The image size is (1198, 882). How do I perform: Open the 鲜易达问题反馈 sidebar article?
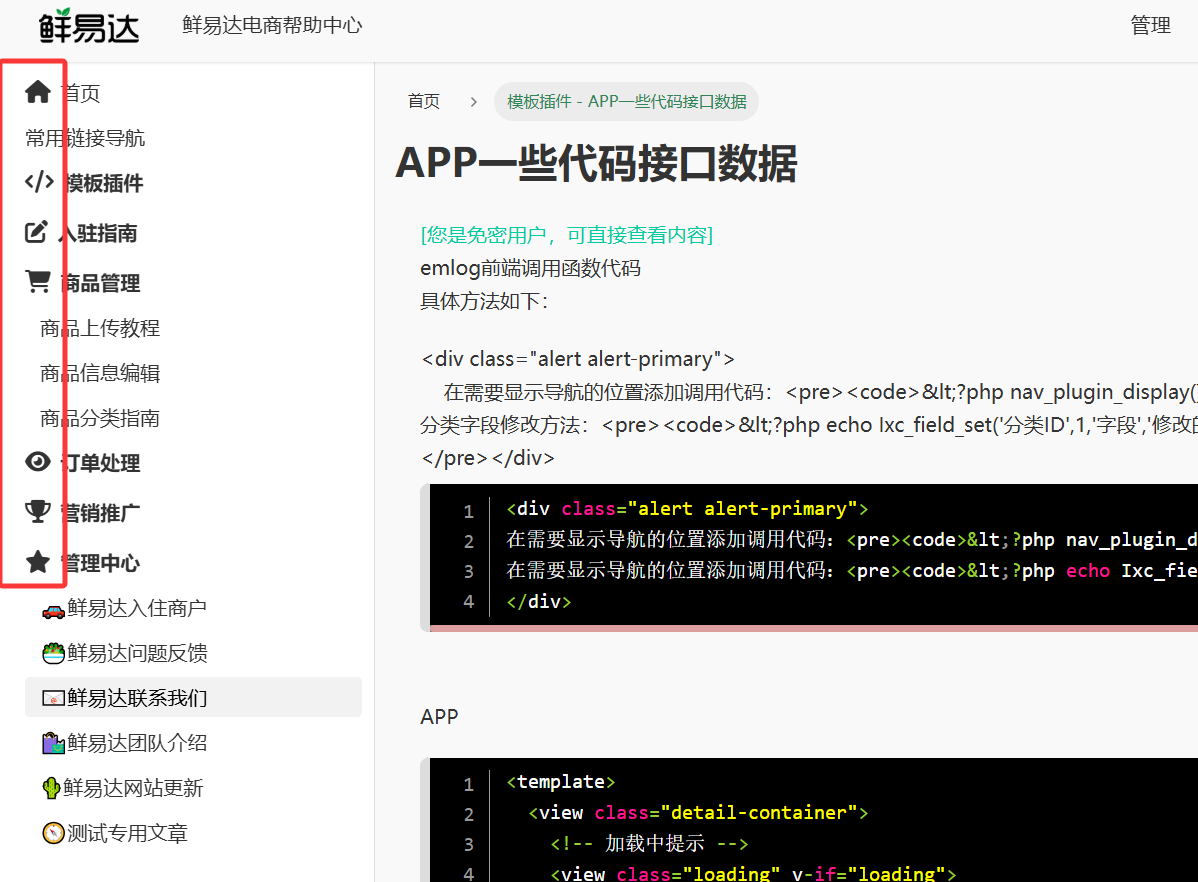point(137,653)
